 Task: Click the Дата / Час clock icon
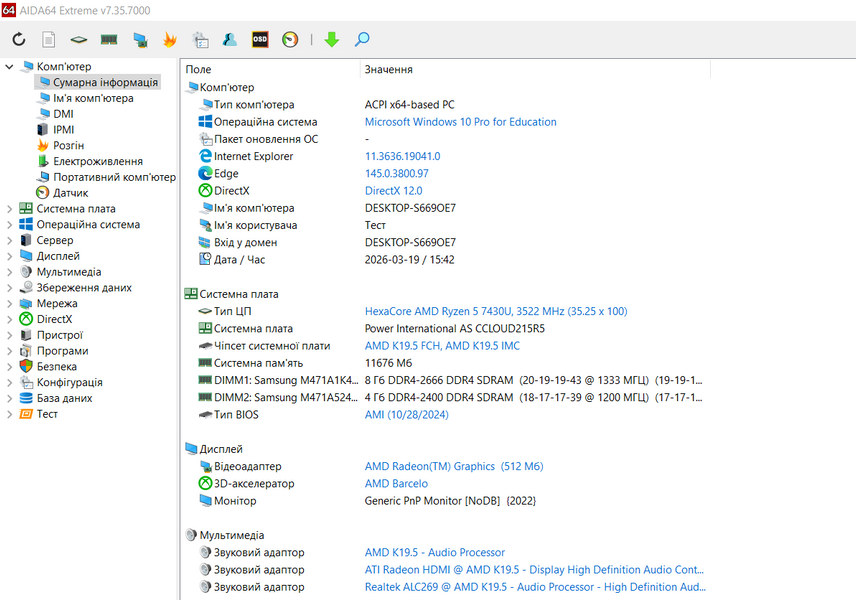click(205, 259)
